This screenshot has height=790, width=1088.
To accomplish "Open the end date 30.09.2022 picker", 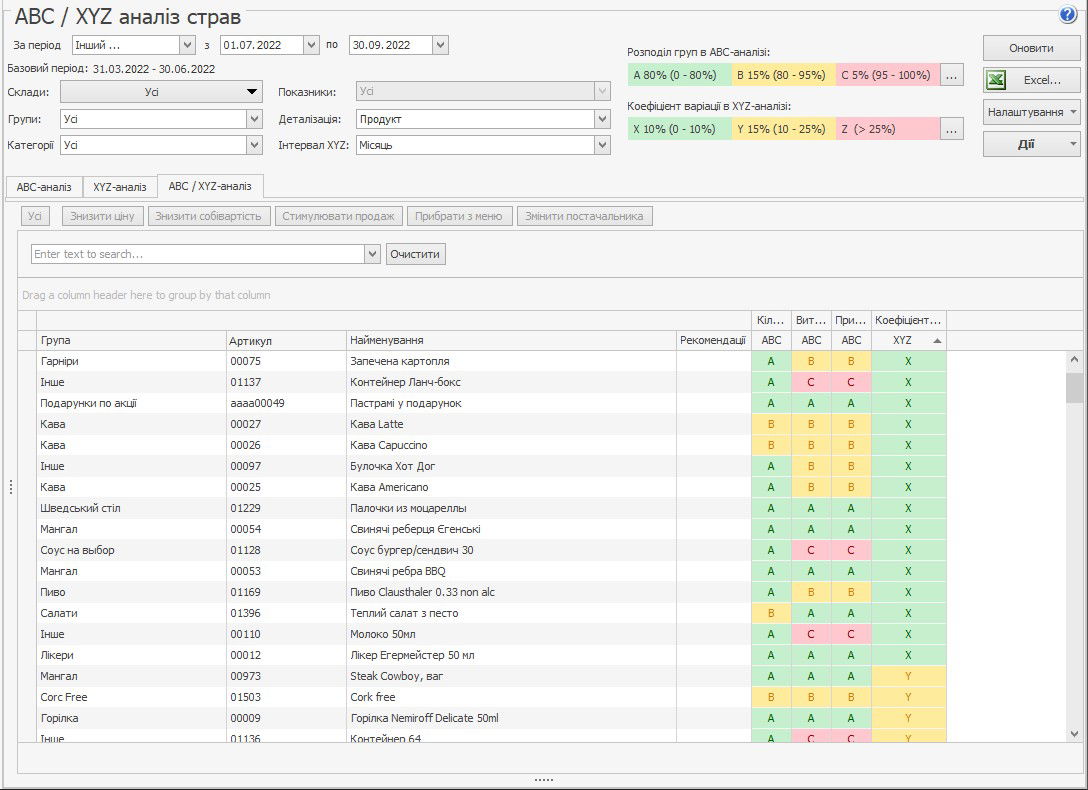I will click(440, 45).
